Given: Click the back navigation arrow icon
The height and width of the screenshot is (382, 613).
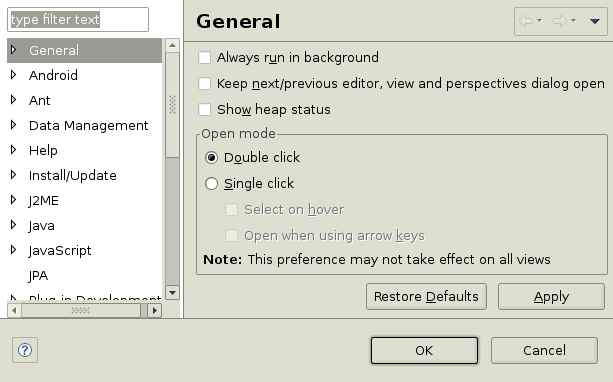Looking at the screenshot, I should pyautogui.click(x=527, y=20).
